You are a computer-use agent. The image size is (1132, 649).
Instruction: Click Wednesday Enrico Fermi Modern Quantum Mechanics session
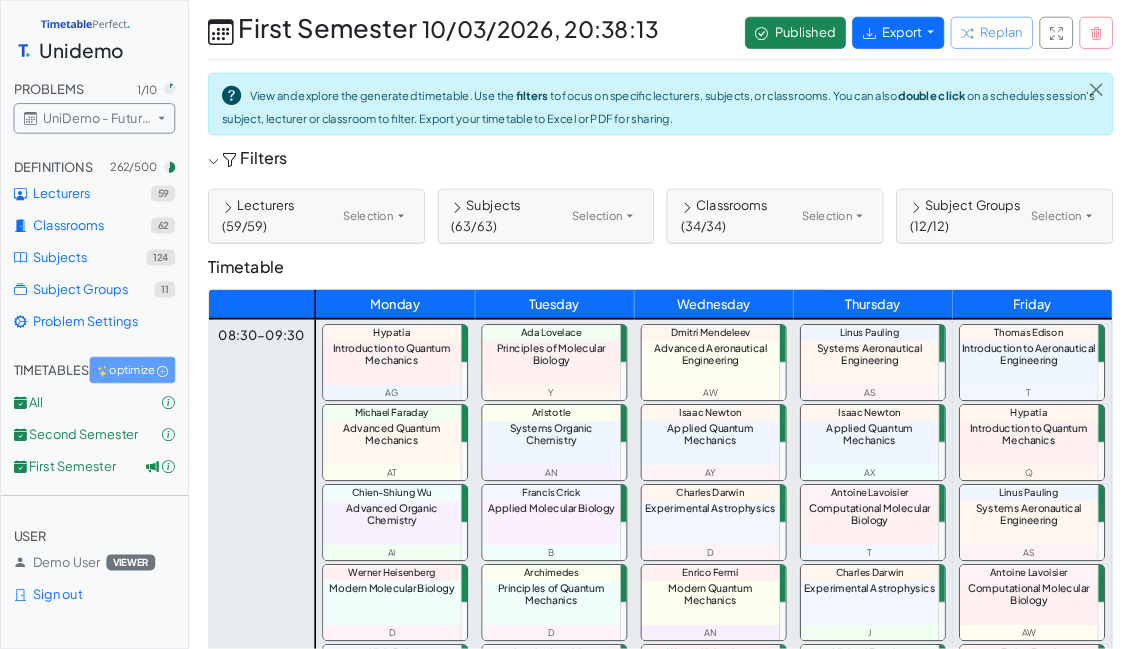click(x=713, y=603)
